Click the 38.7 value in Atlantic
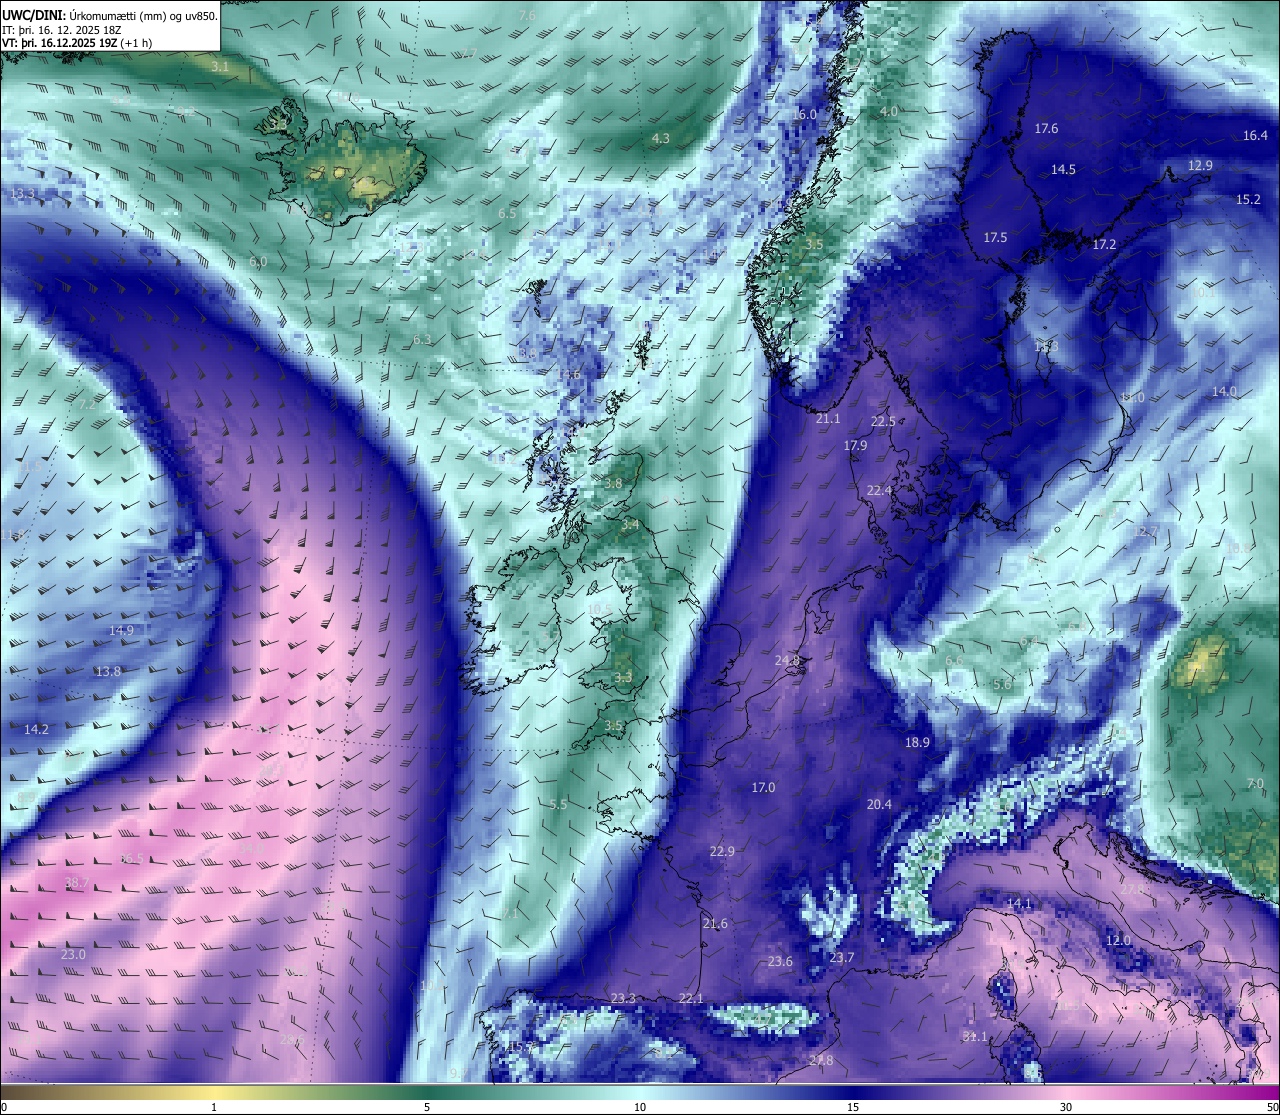The image size is (1280, 1115). point(77,882)
